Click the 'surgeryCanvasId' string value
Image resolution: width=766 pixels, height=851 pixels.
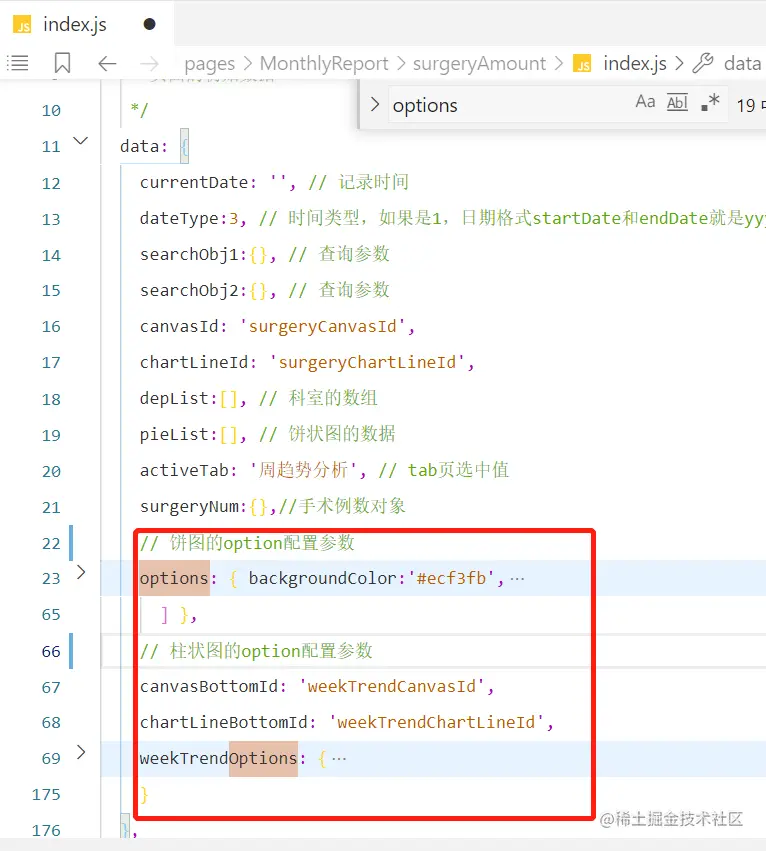coord(322,327)
